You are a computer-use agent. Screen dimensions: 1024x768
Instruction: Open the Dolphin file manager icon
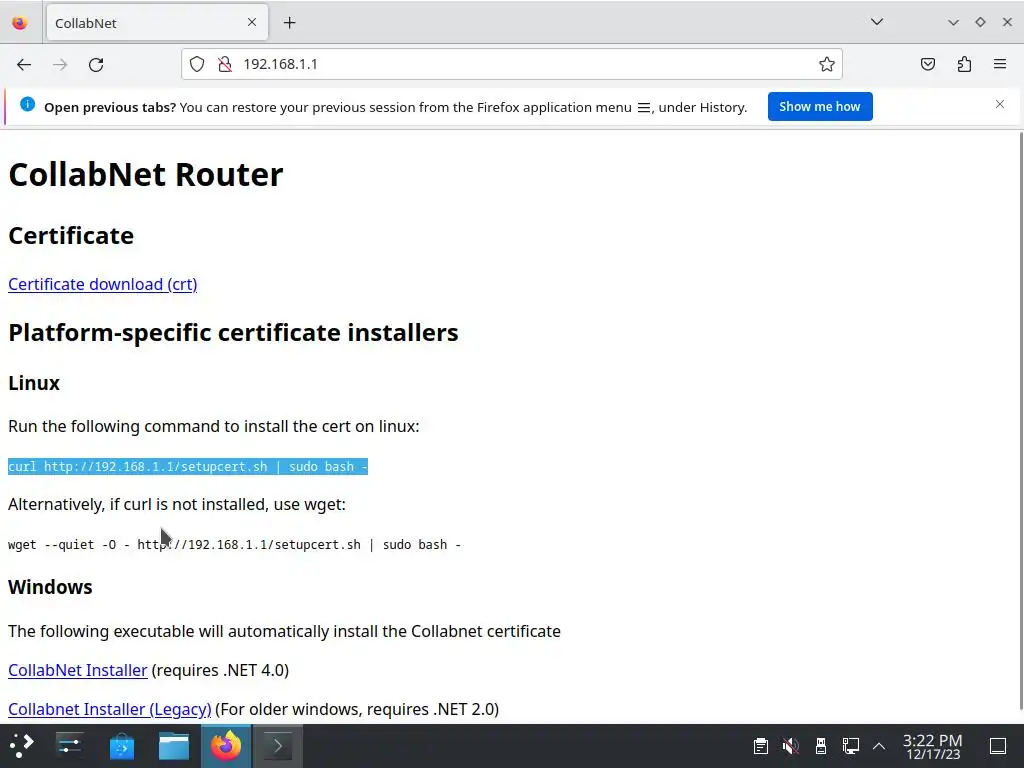point(174,746)
